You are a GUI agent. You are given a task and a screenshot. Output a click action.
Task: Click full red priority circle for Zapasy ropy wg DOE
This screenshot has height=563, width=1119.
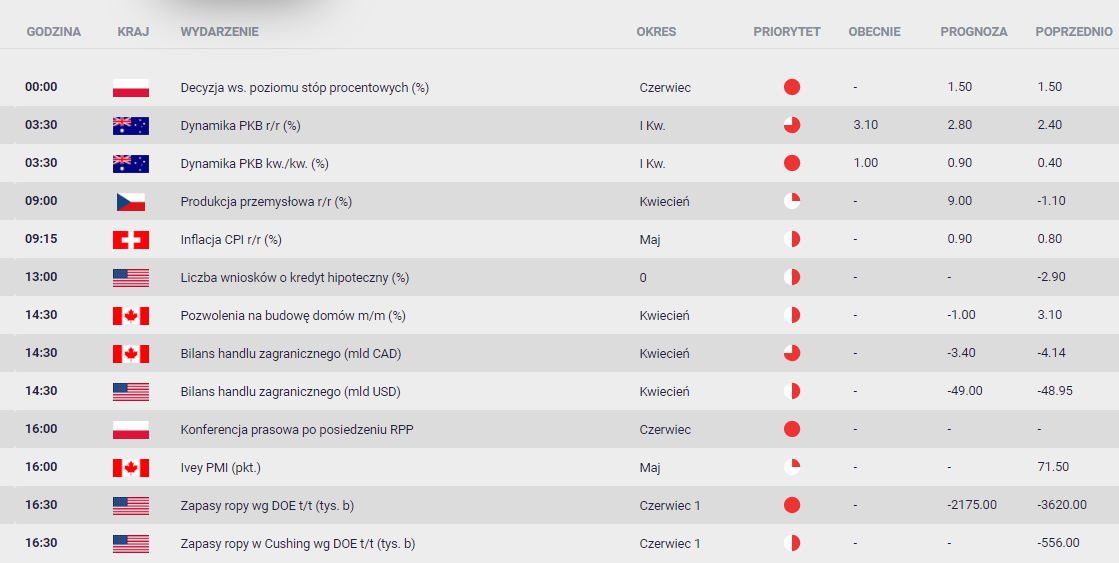pyautogui.click(x=791, y=505)
